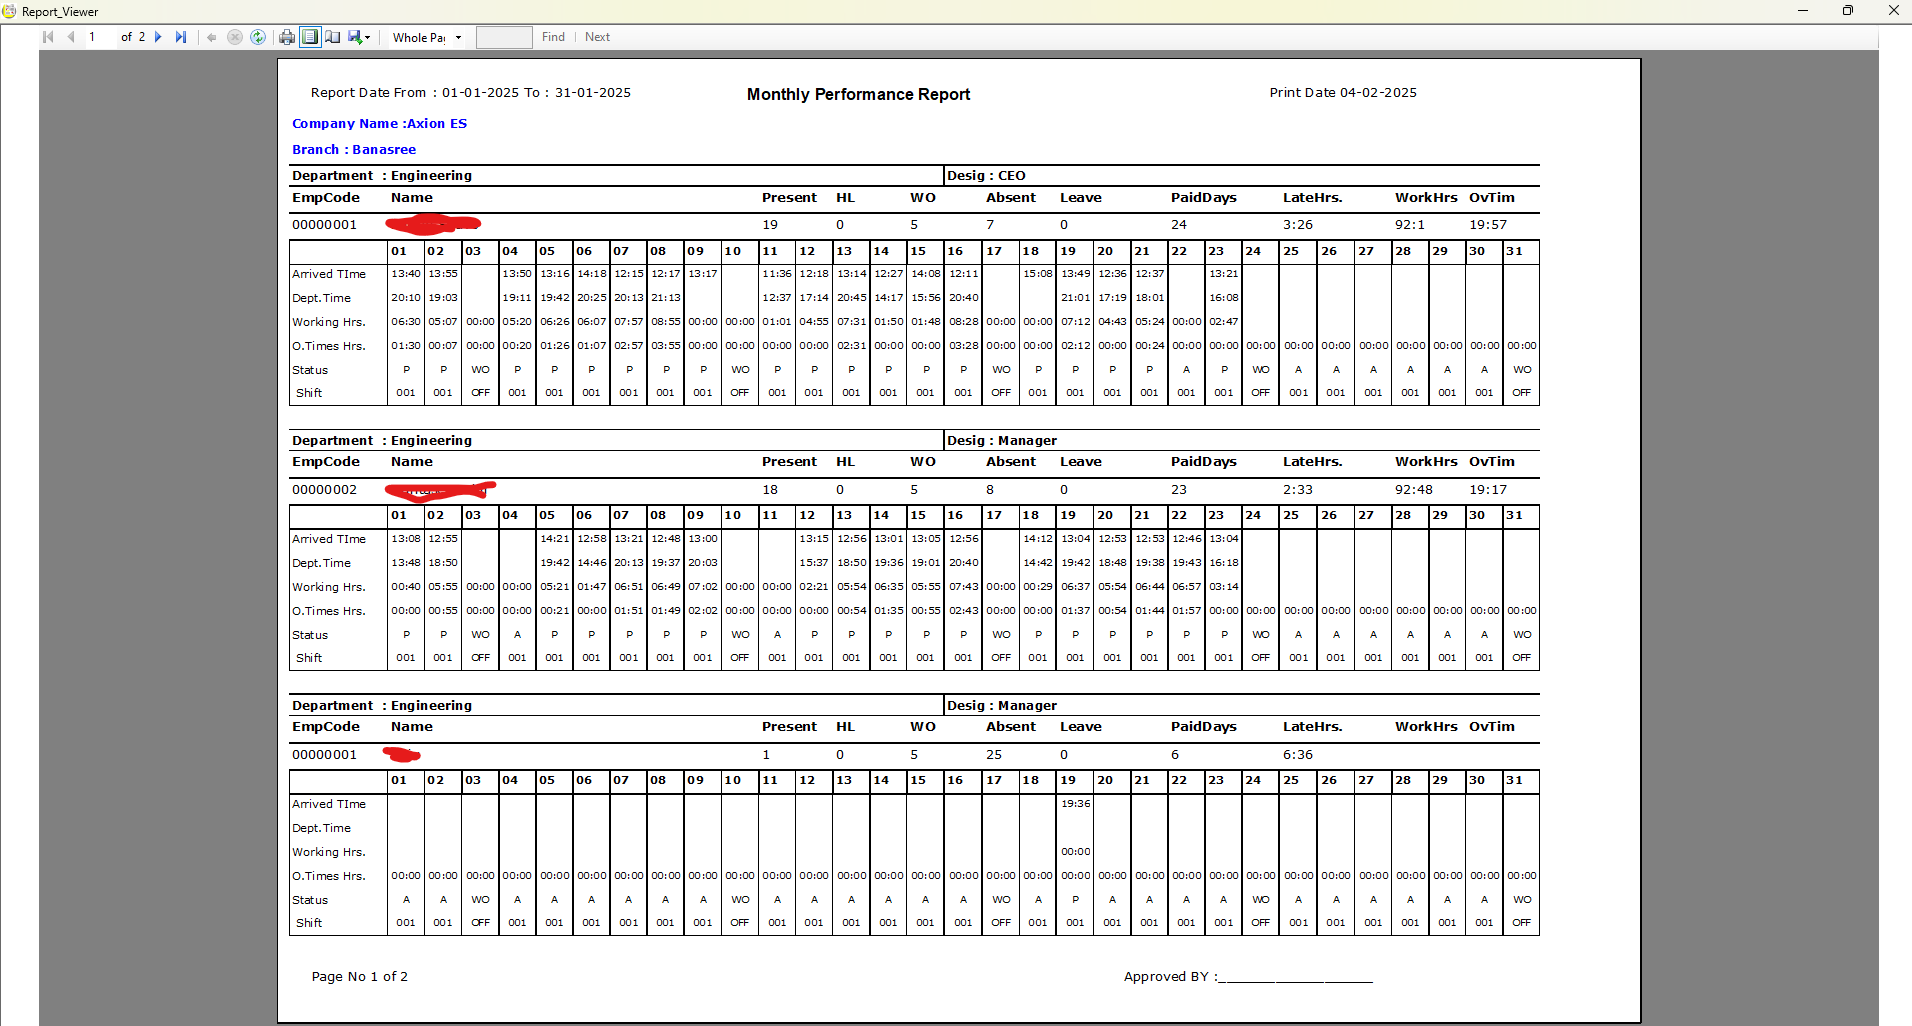The height and width of the screenshot is (1026, 1912).
Task: Click the Monthly Performance Report title
Action: tap(858, 94)
